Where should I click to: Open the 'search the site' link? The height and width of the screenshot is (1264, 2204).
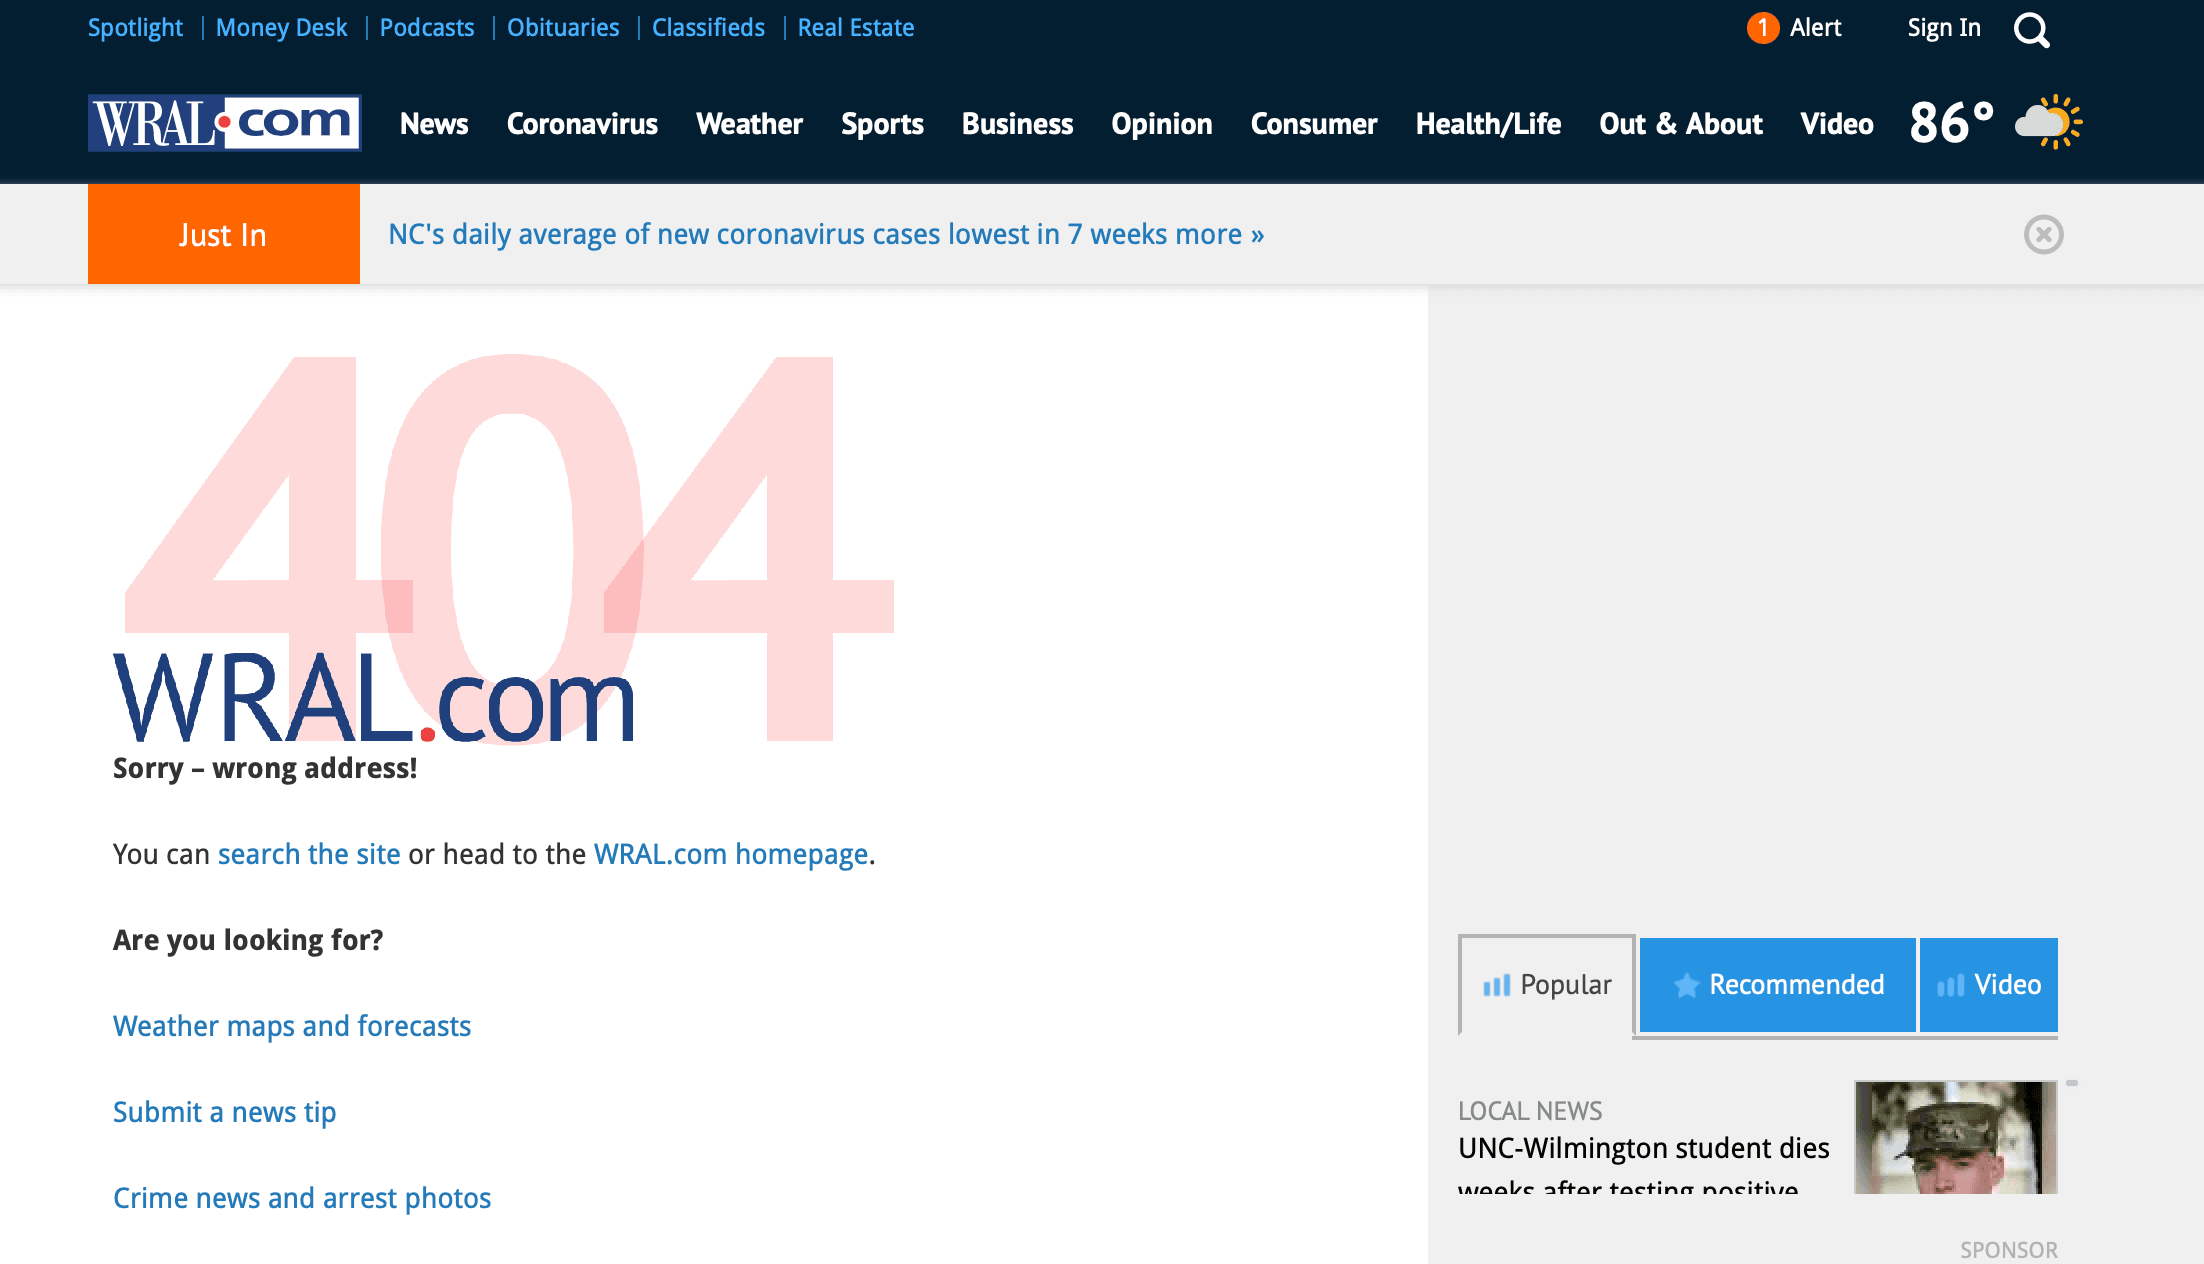(x=308, y=854)
